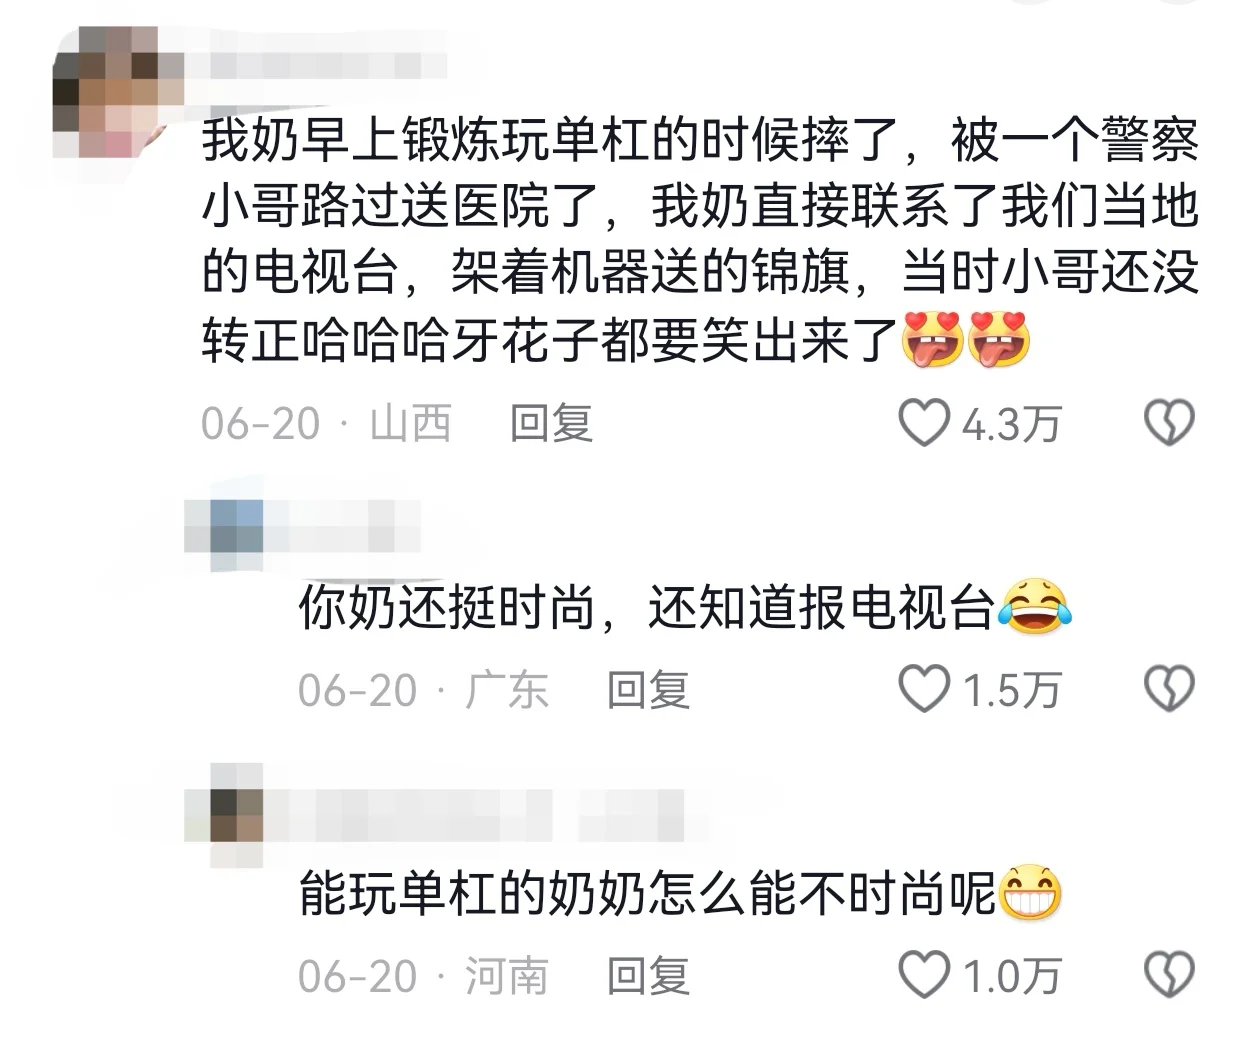
Task: Tap the broken-heart dislike on the Shanxi comment
Action: [x=1169, y=423]
